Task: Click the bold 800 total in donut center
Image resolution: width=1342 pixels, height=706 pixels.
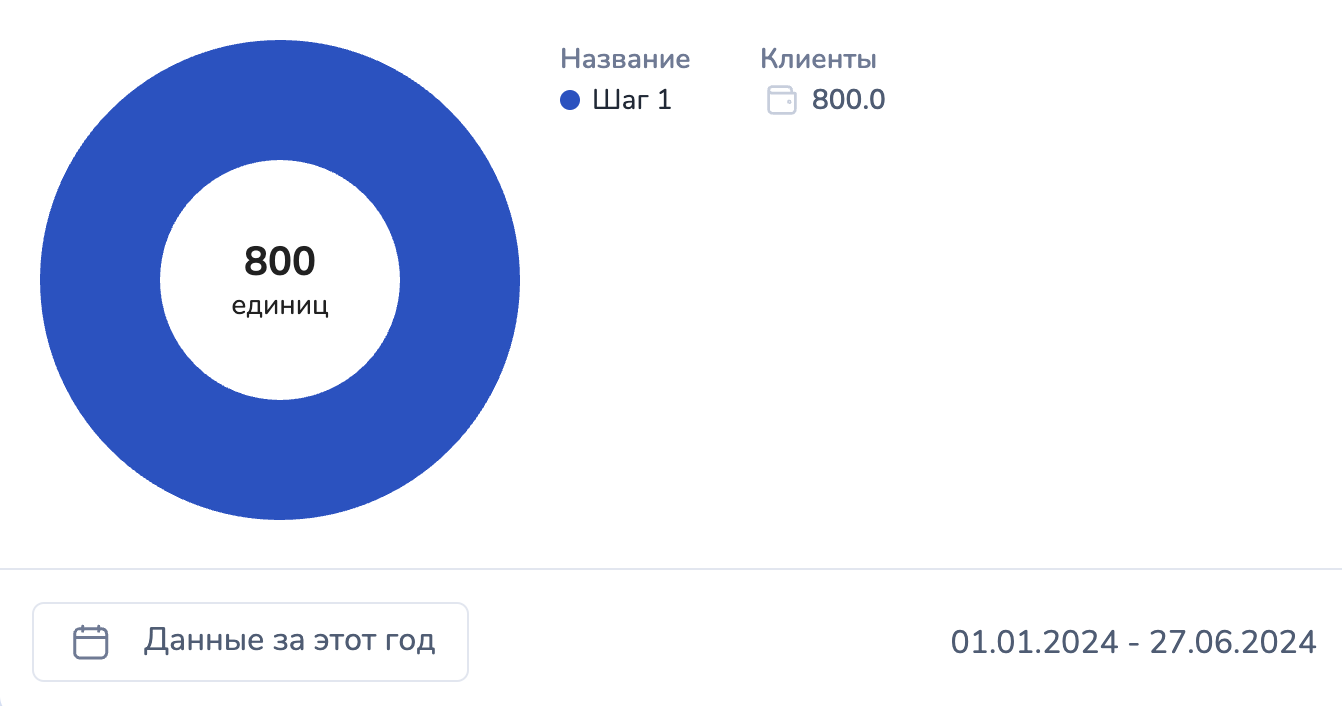Action: coord(280,262)
